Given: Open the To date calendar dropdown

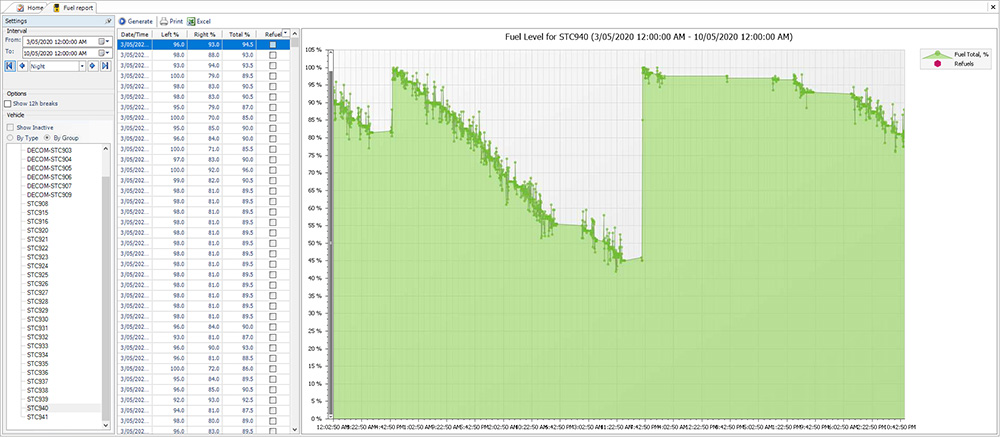Looking at the screenshot, I should (105, 53).
